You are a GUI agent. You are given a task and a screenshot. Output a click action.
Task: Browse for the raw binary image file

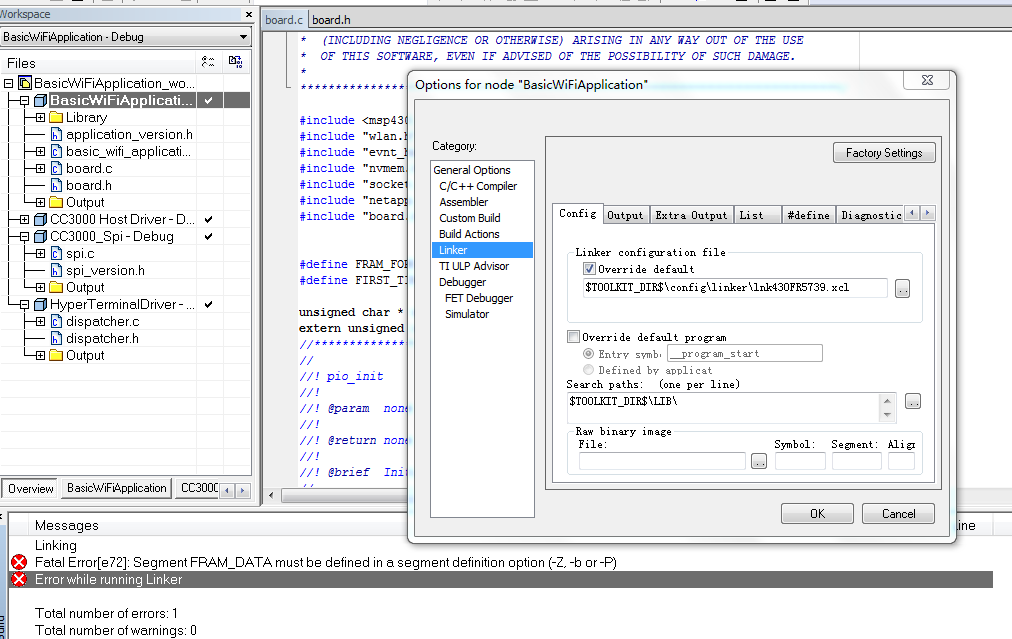(x=759, y=461)
